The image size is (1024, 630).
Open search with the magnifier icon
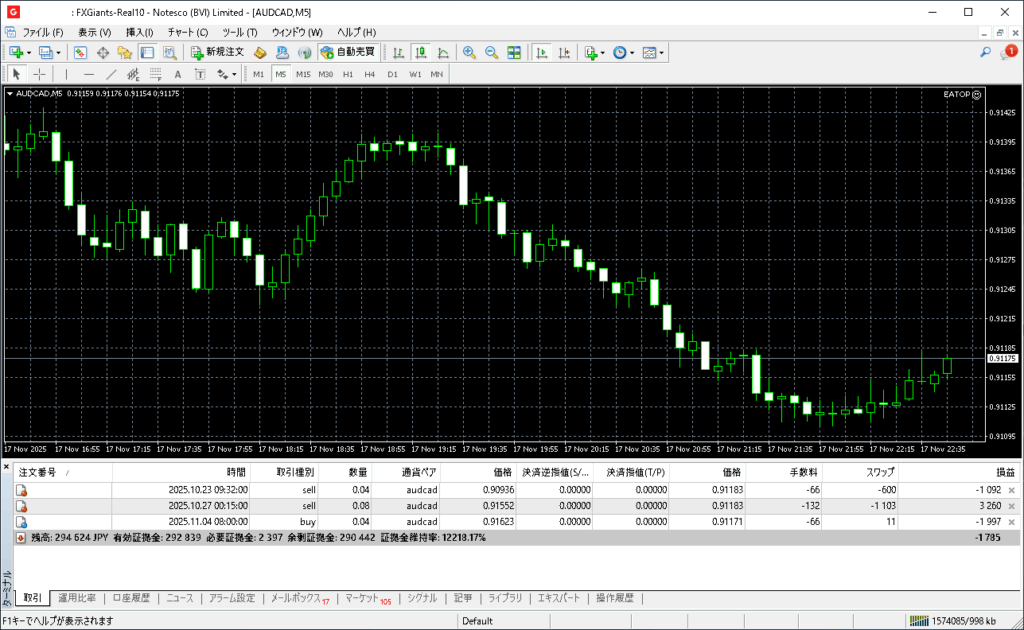coord(986,52)
